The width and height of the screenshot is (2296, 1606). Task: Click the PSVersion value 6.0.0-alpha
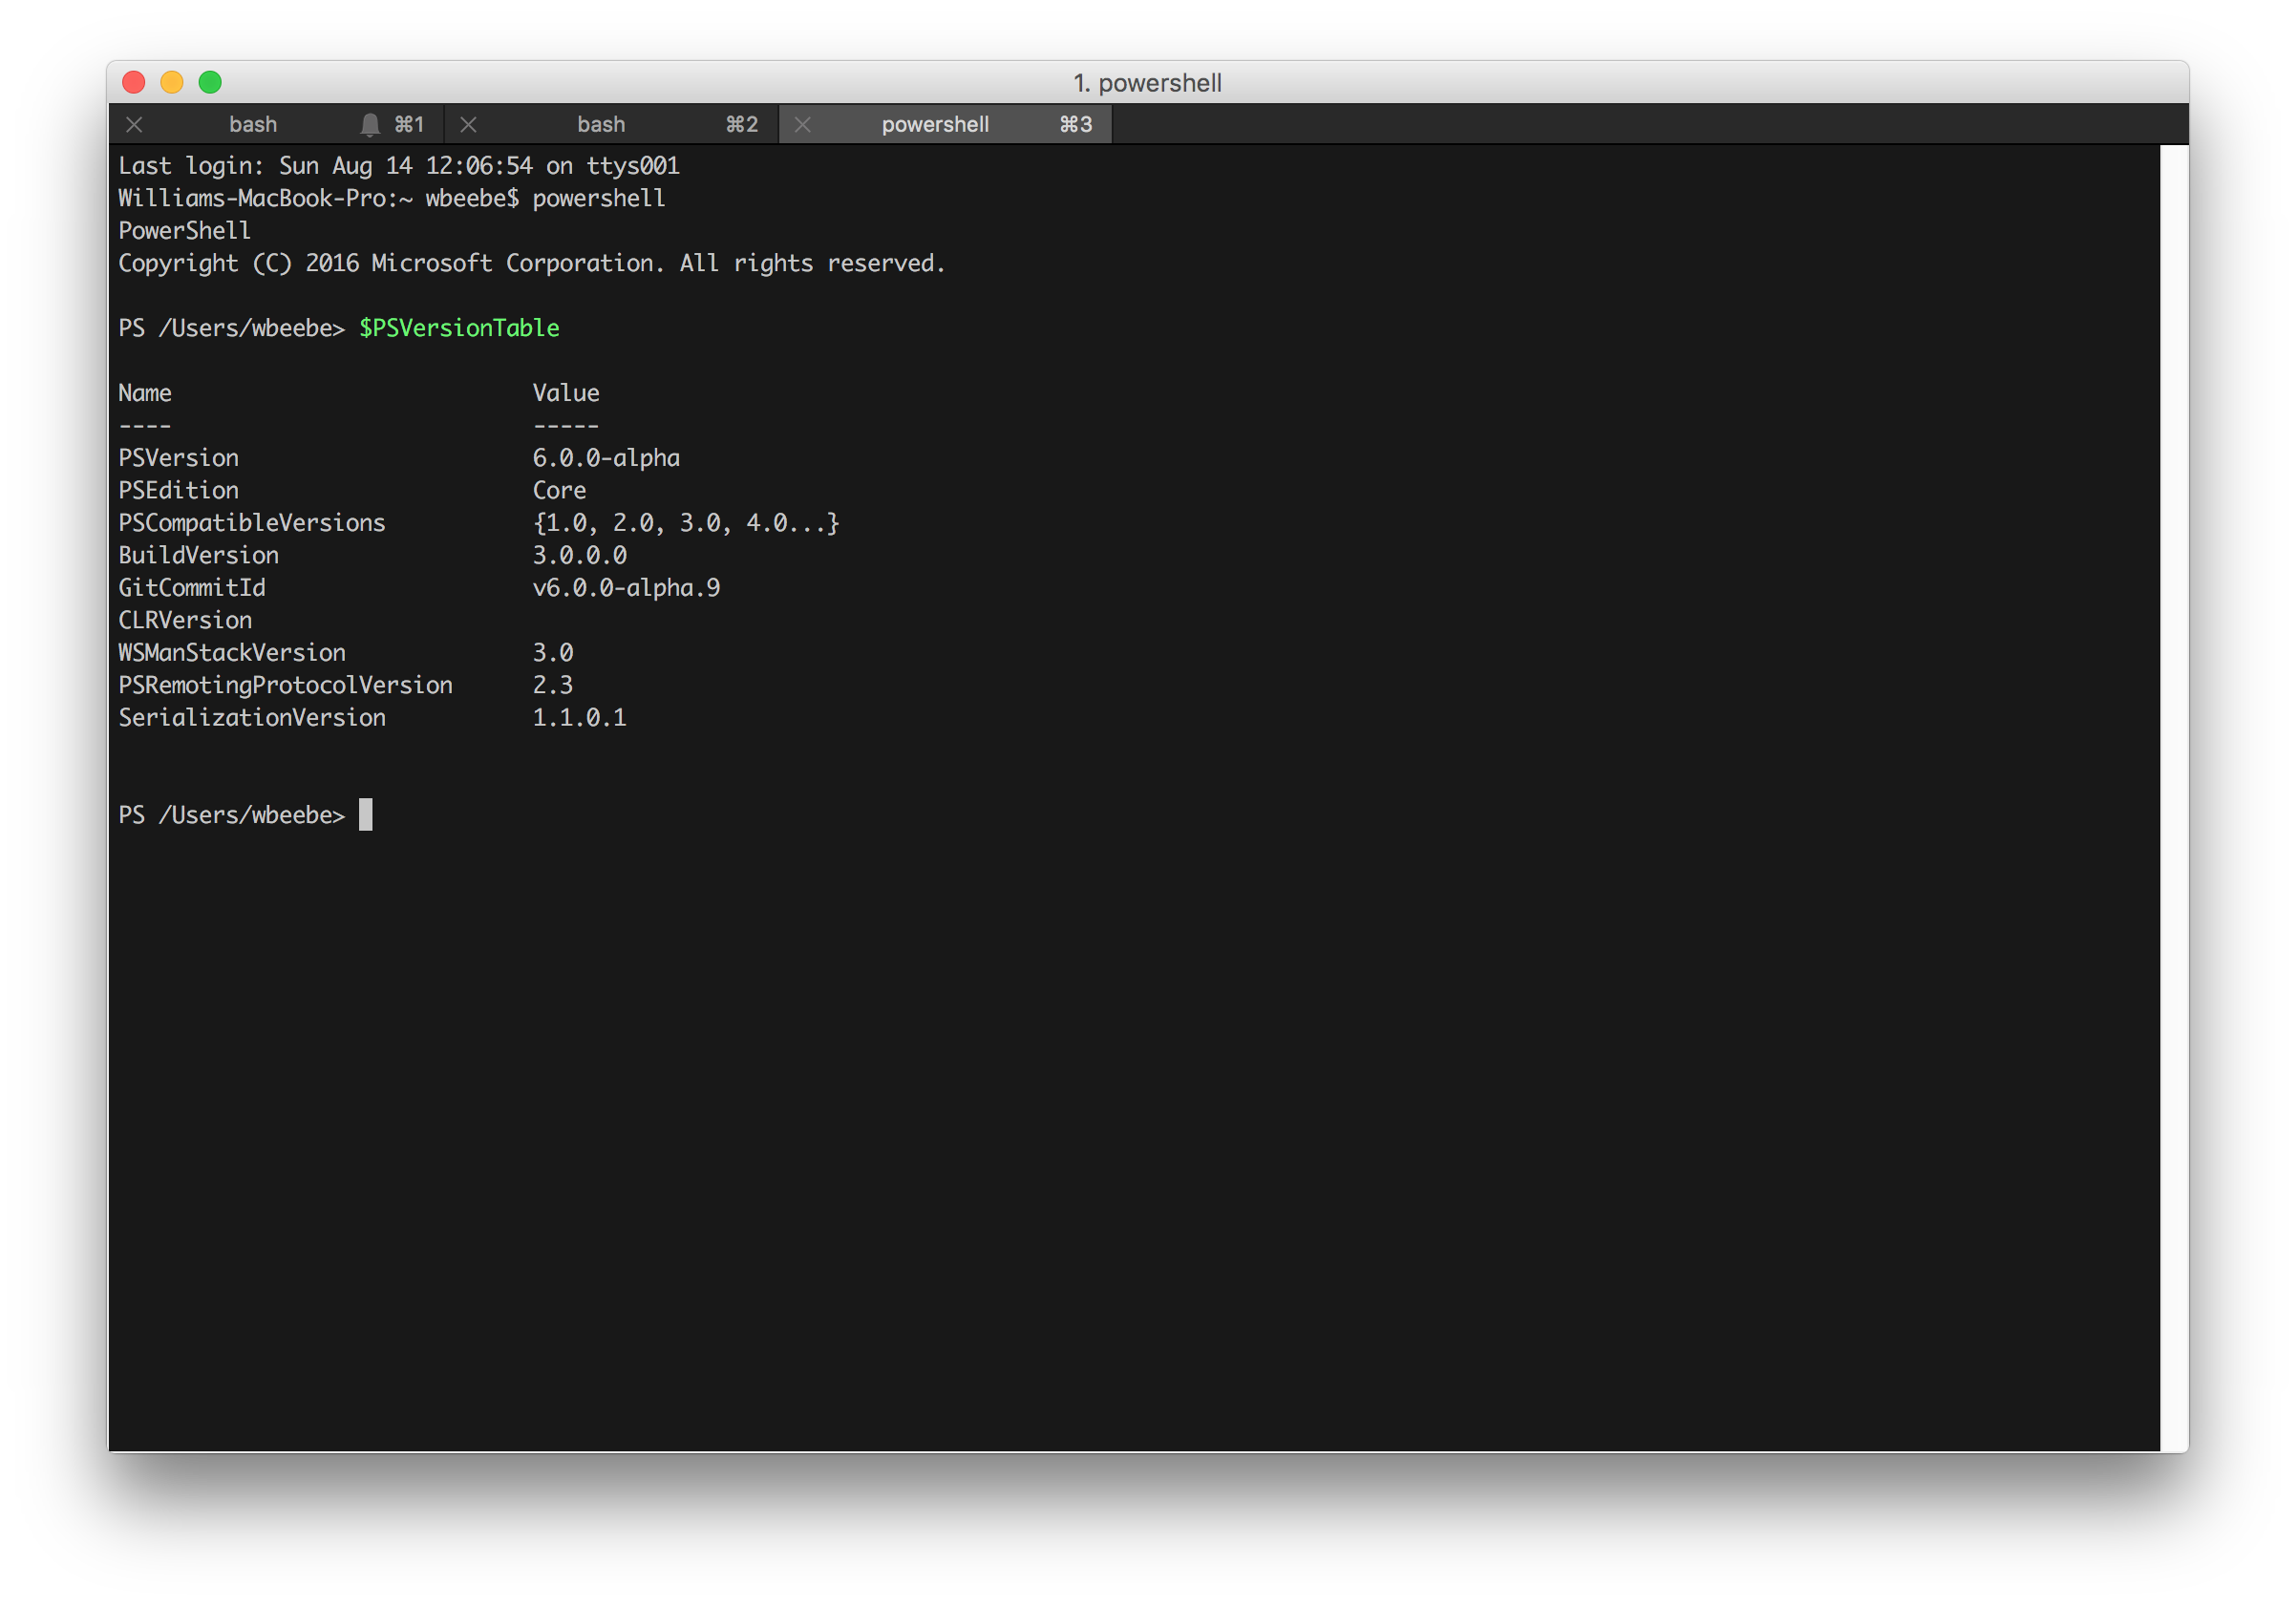coord(606,458)
